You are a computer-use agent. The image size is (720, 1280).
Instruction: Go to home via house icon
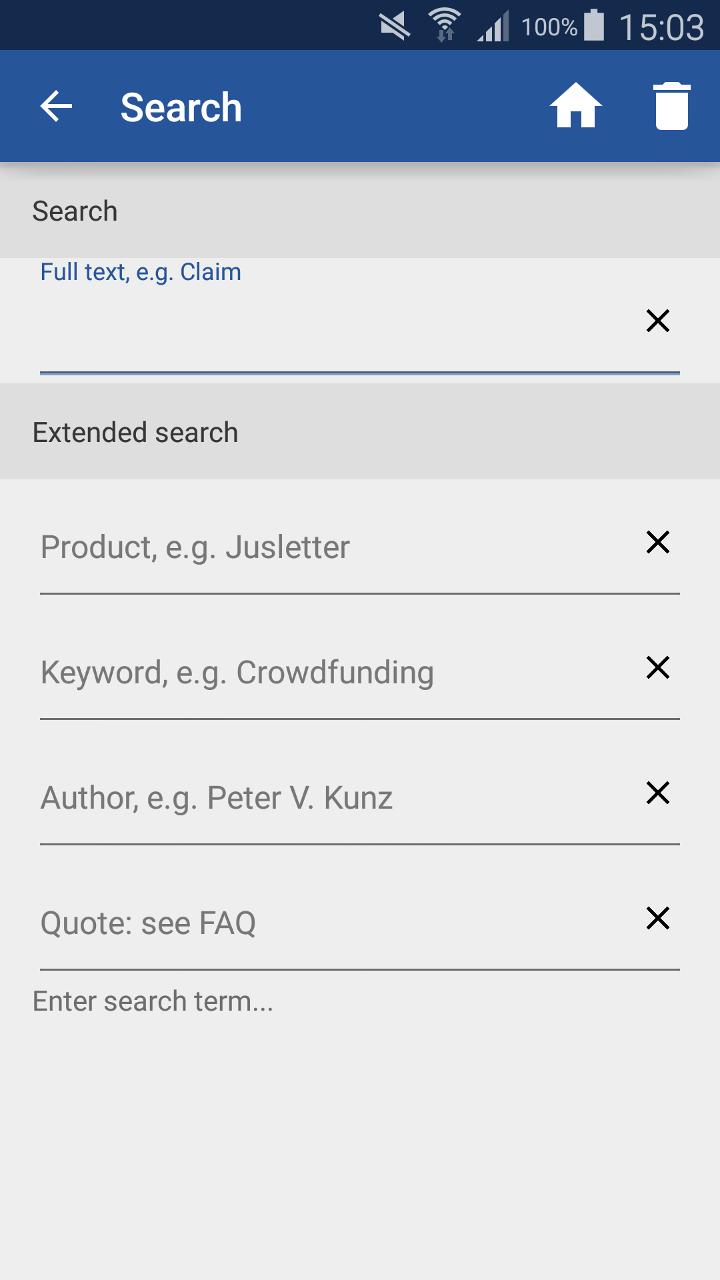576,107
